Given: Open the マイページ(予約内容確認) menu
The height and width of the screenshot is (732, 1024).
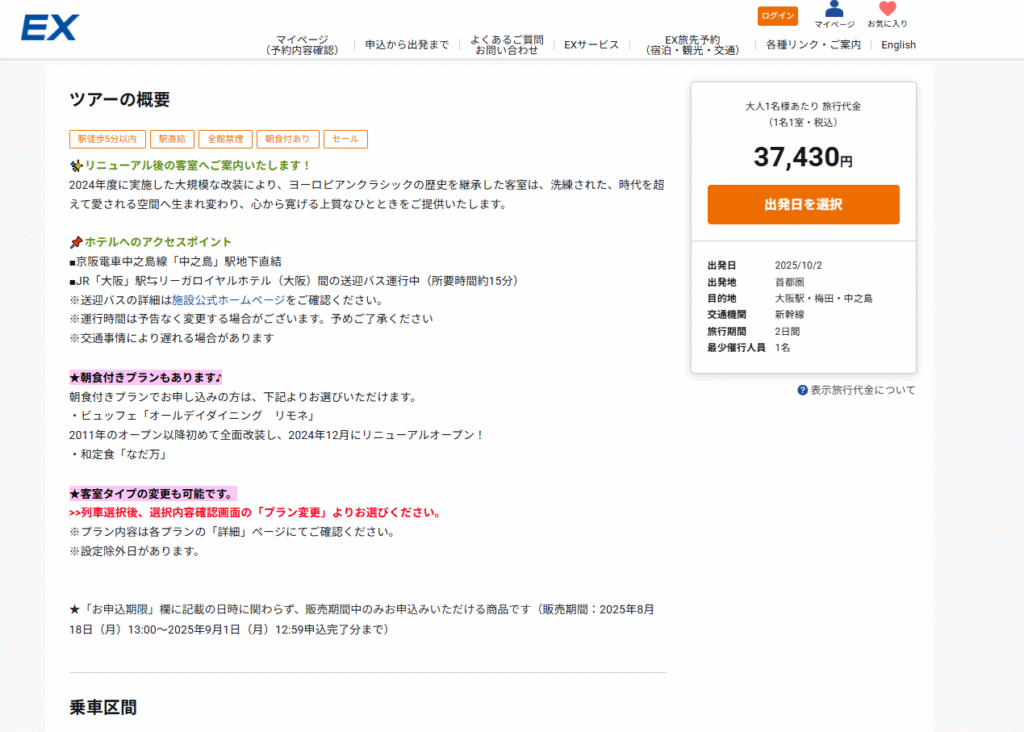Looking at the screenshot, I should (303, 45).
